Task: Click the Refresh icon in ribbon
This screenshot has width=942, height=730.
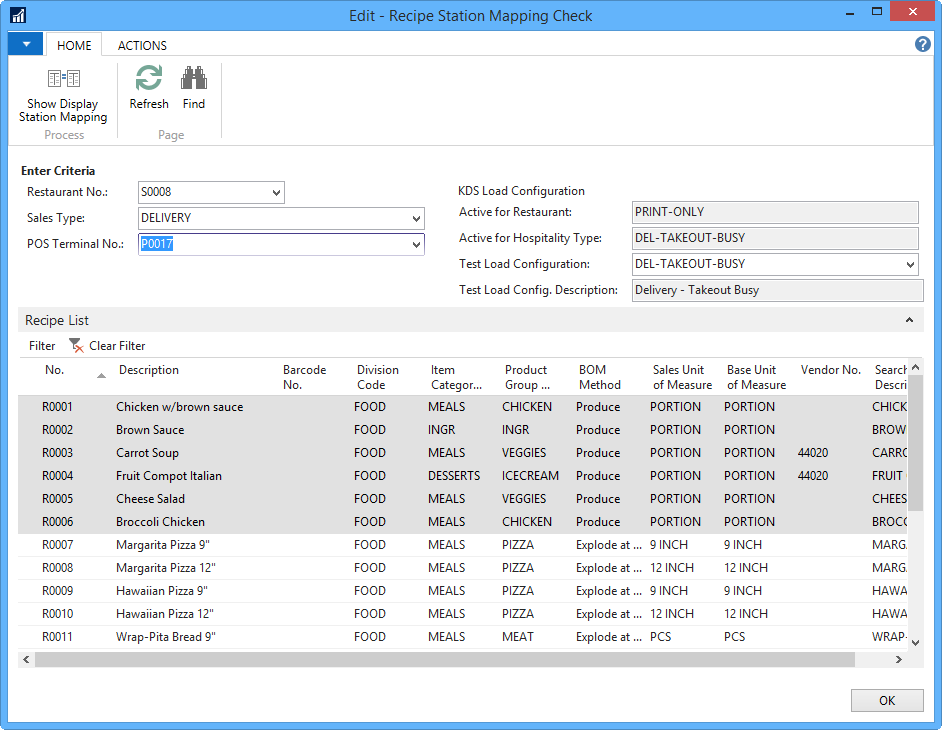Action: click(149, 79)
